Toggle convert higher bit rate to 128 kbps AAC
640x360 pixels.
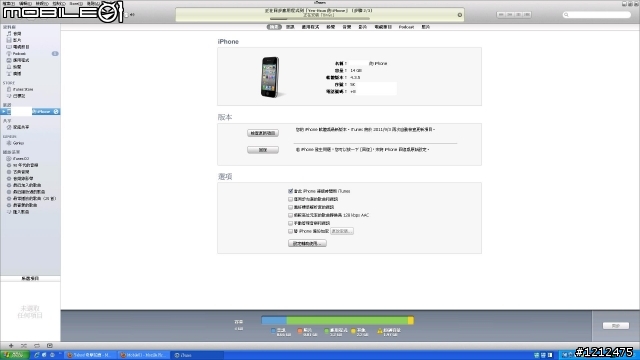coord(290,215)
